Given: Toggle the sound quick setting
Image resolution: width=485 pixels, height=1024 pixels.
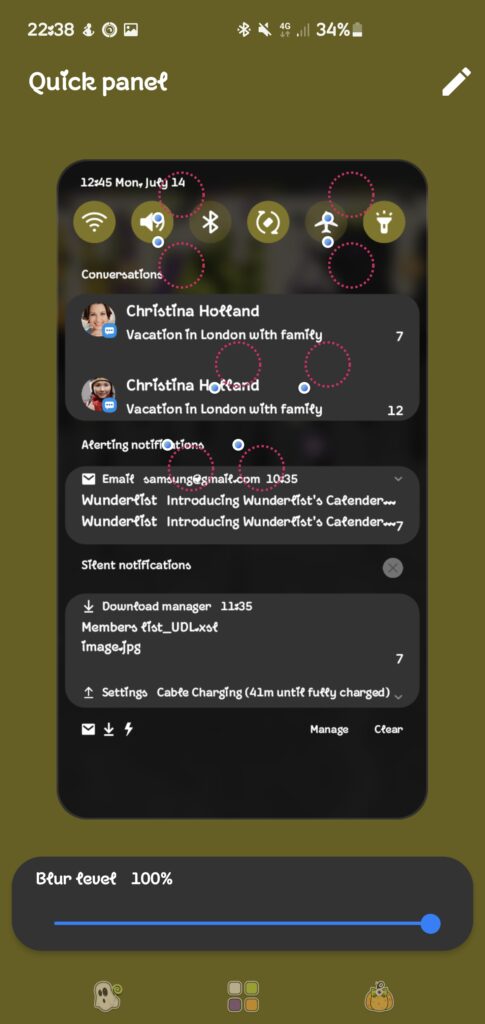Looking at the screenshot, I should (152, 223).
